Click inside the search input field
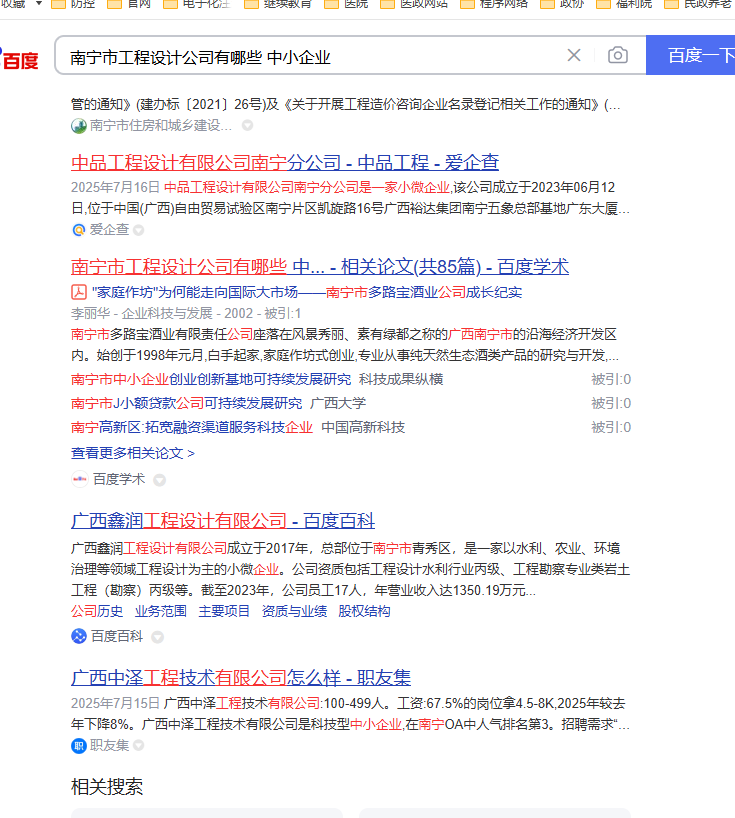The width and height of the screenshot is (735, 818). click(300, 56)
